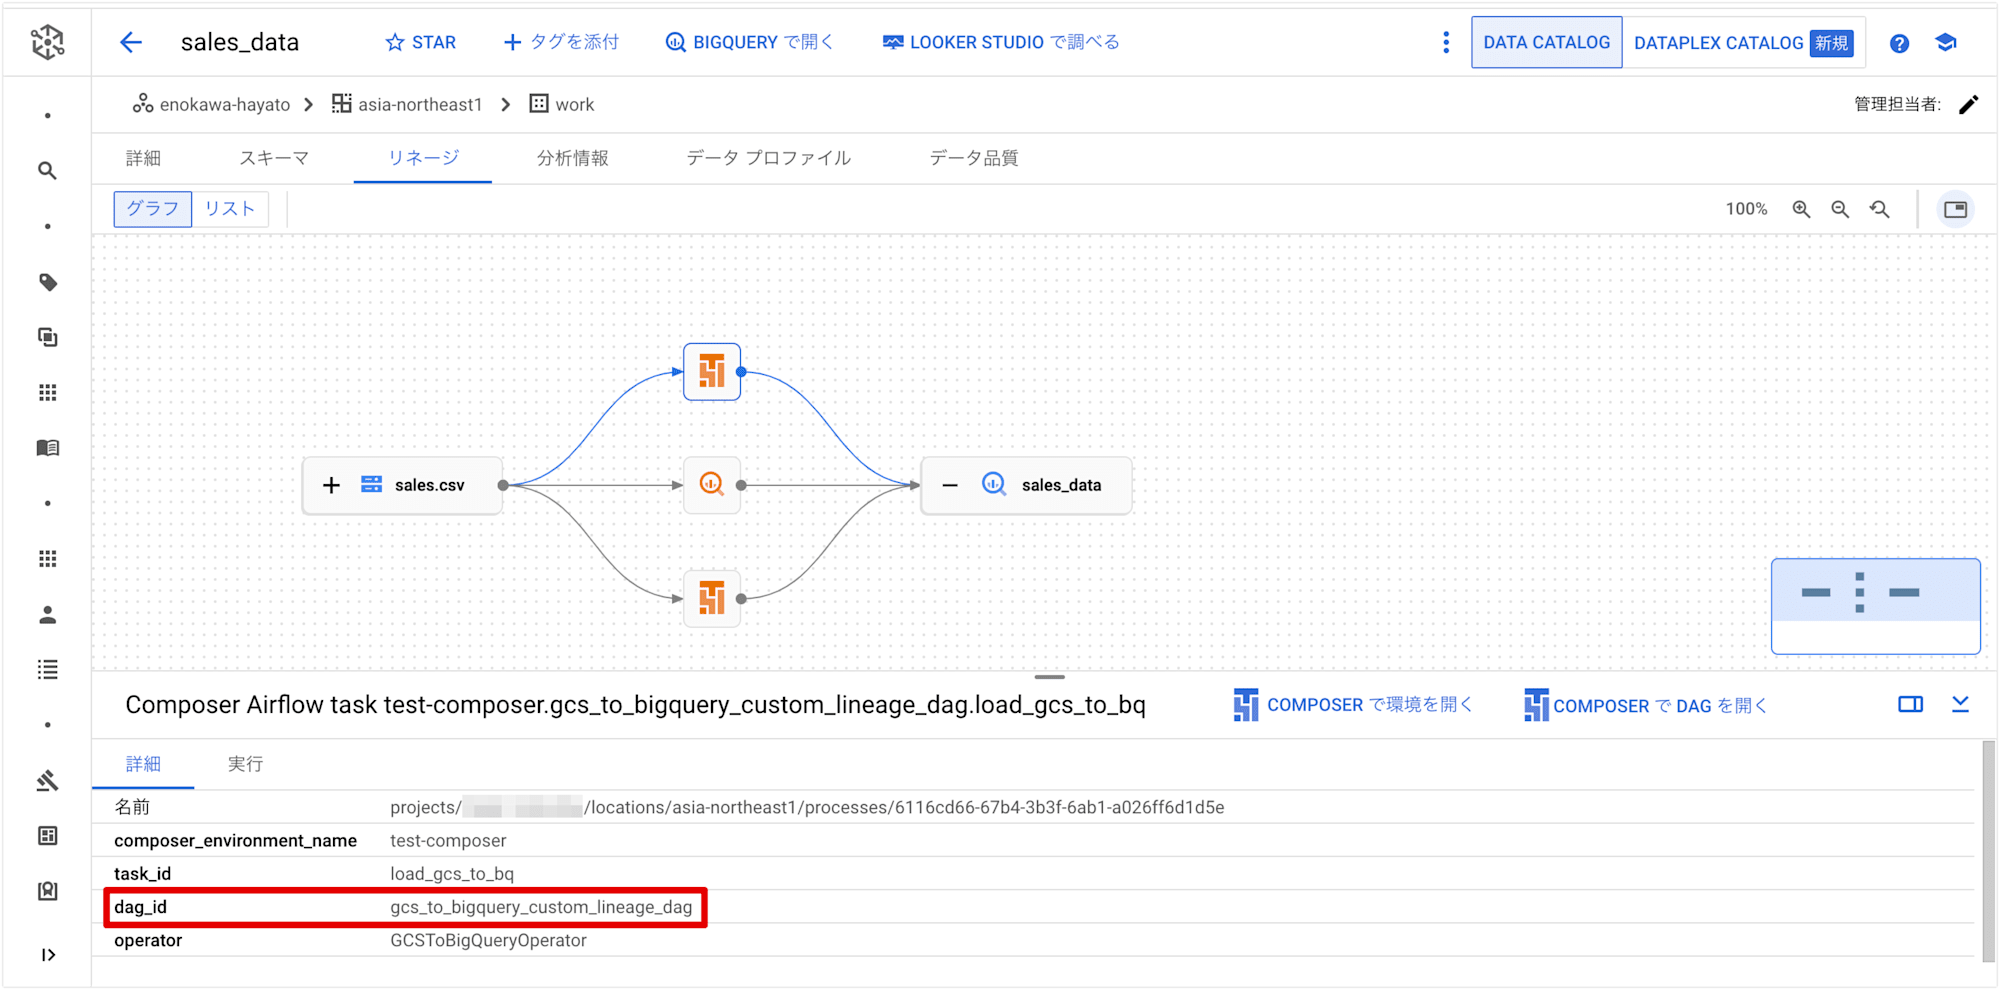Screen dimensions: 2000x990
Task: Zoom in on the lineage graph
Action: point(1801,209)
